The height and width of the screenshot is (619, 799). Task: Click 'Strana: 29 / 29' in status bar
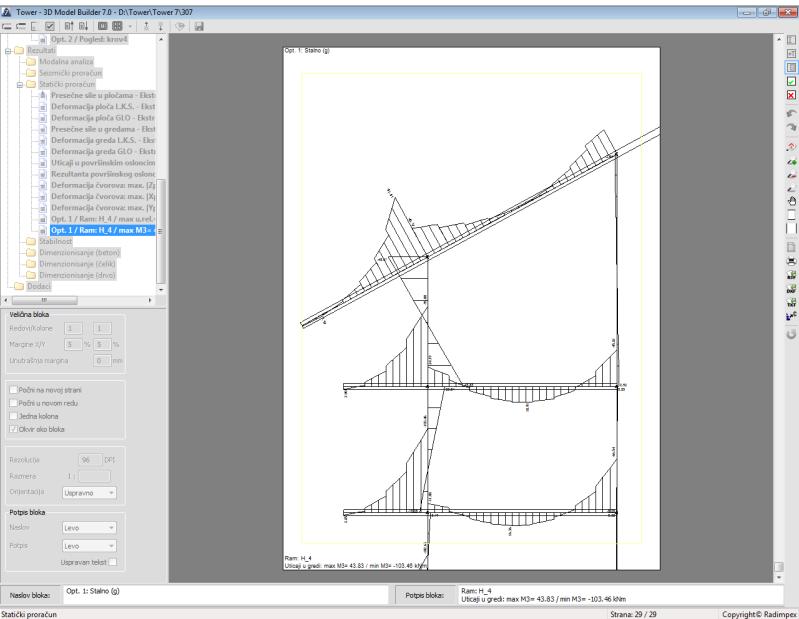pos(633,614)
